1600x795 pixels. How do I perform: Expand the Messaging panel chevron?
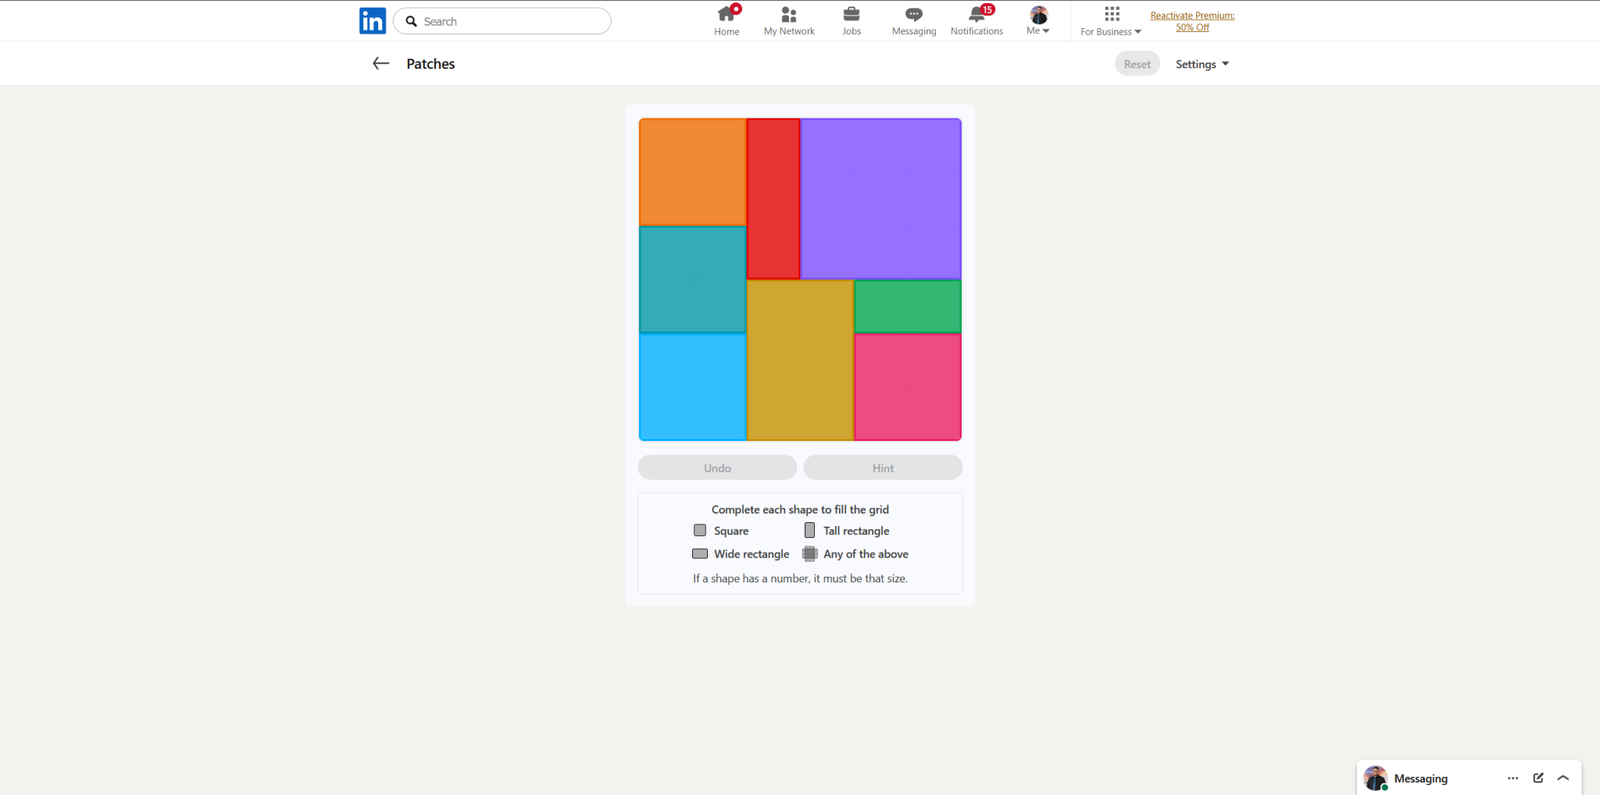click(1563, 778)
